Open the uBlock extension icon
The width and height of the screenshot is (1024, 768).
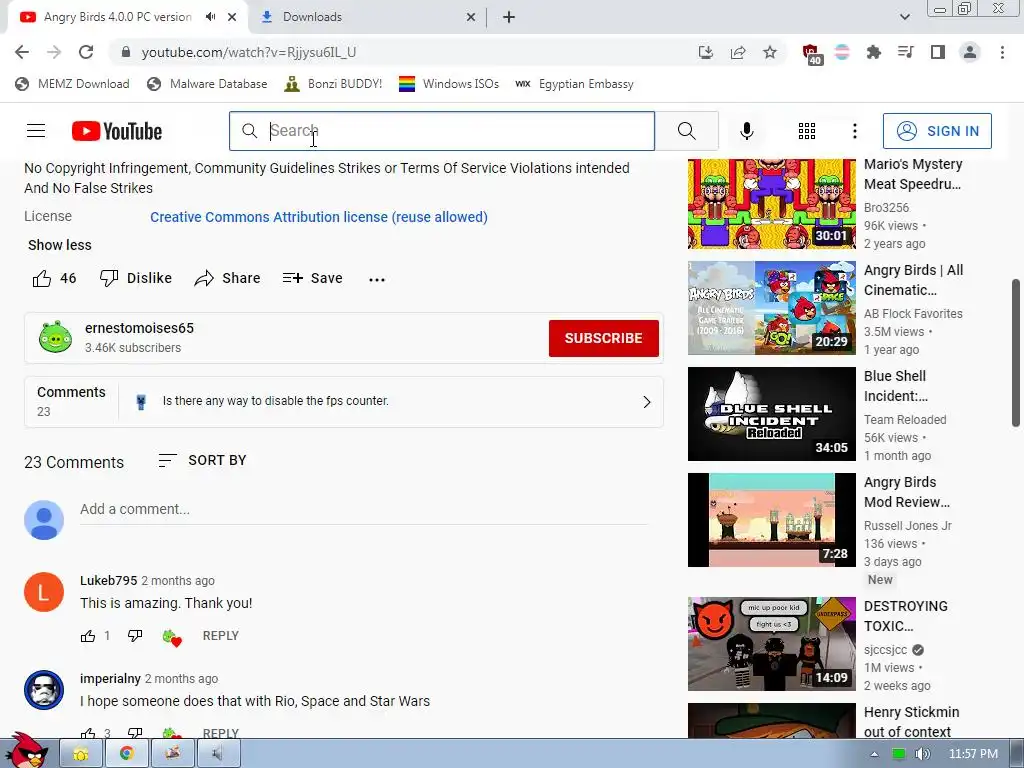coord(811,54)
